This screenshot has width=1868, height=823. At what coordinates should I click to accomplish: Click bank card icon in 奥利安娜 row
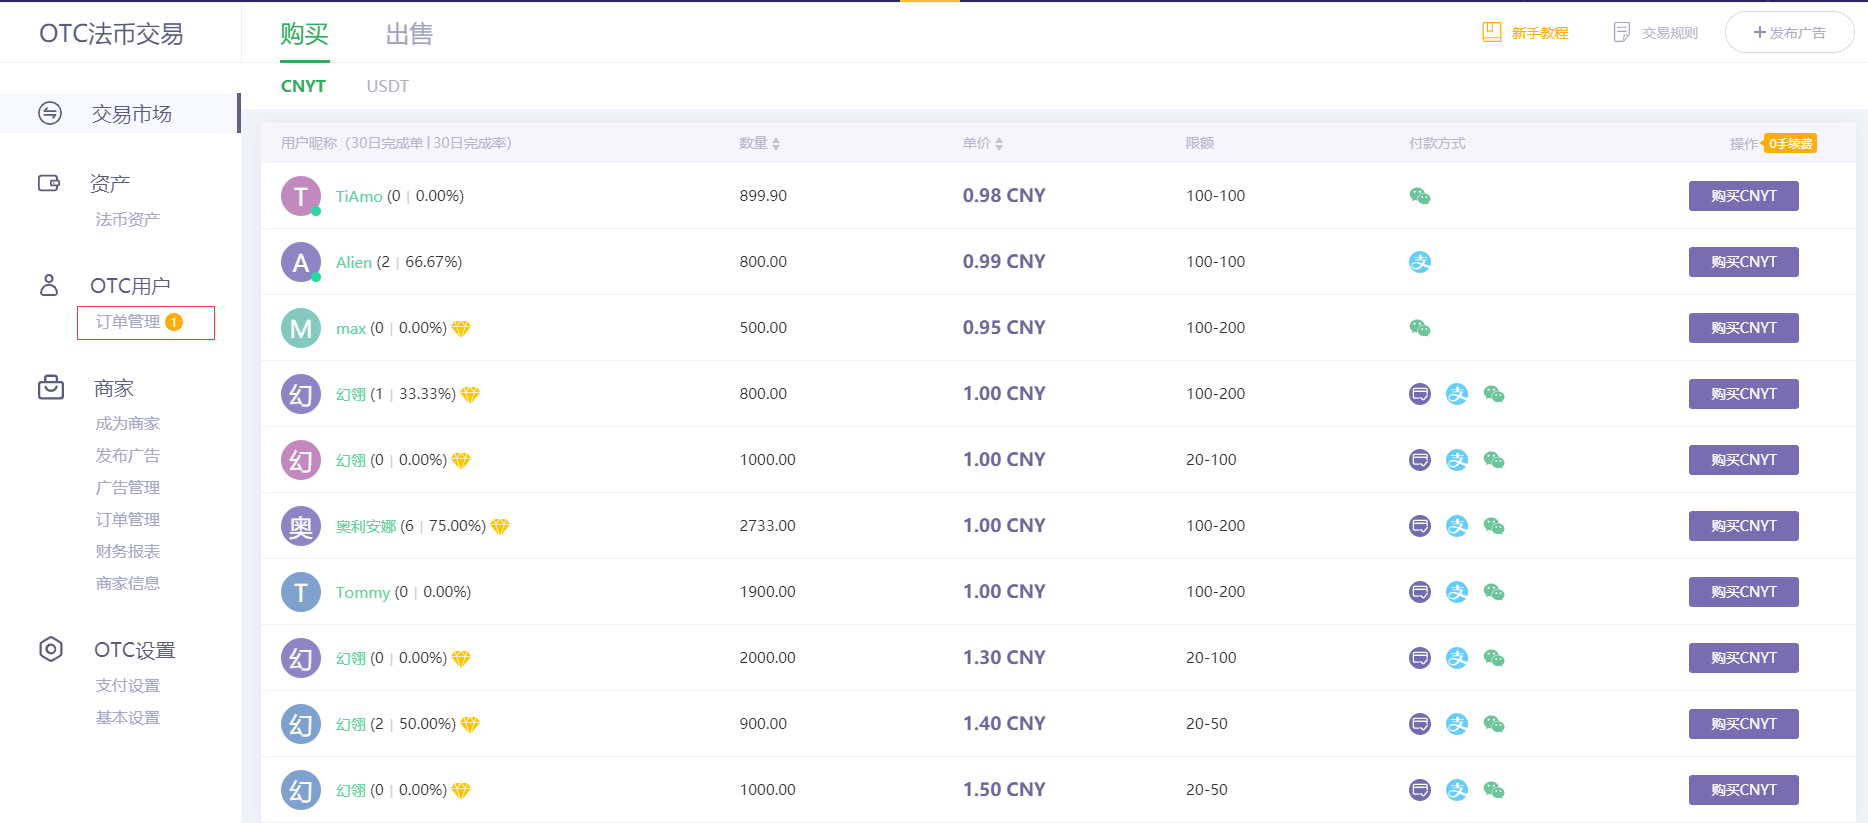point(1420,526)
